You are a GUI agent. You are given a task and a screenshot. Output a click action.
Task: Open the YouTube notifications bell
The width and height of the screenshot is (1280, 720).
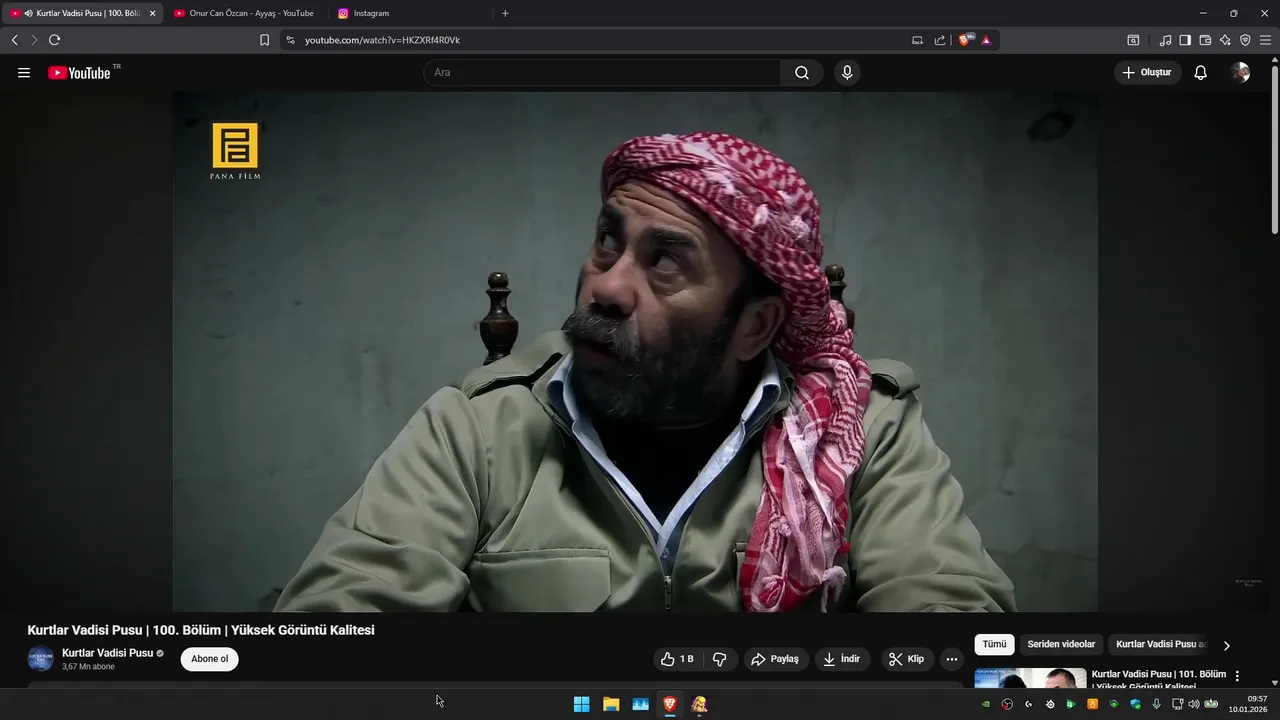pos(1201,73)
